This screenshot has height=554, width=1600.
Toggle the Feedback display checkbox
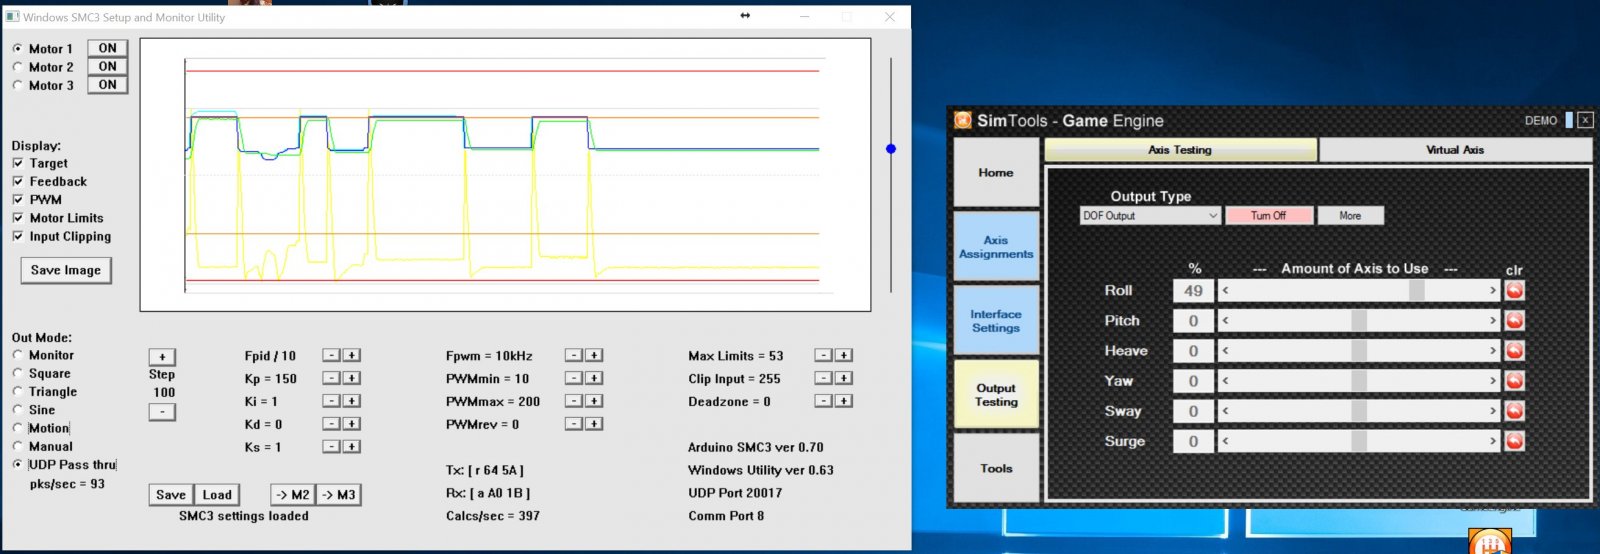(18, 181)
